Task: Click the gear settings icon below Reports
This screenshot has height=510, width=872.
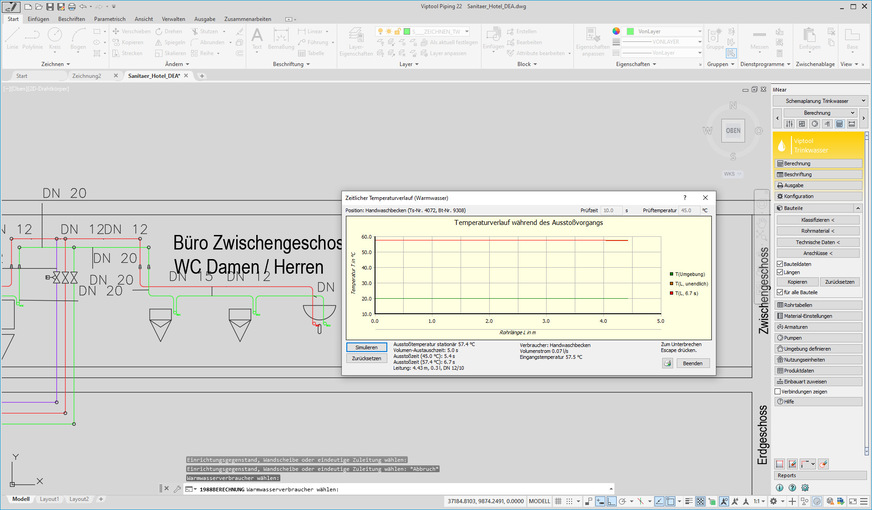Action: point(805,488)
